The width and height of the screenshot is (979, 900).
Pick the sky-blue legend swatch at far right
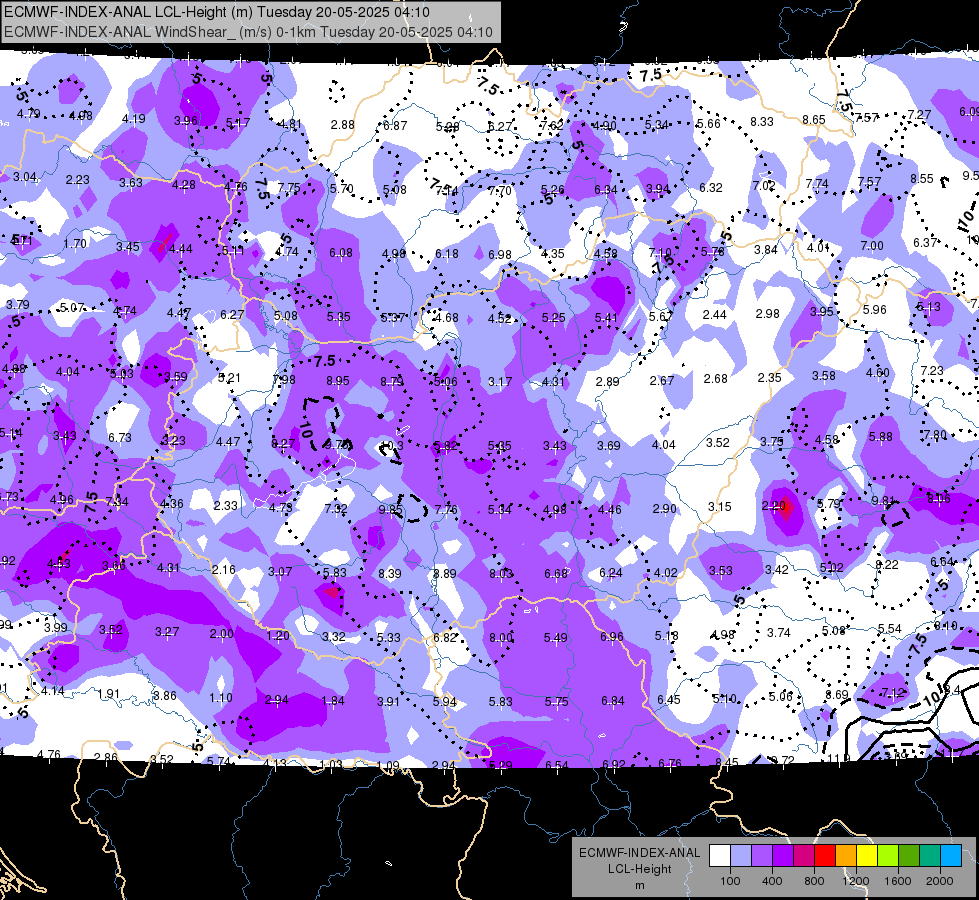951,856
